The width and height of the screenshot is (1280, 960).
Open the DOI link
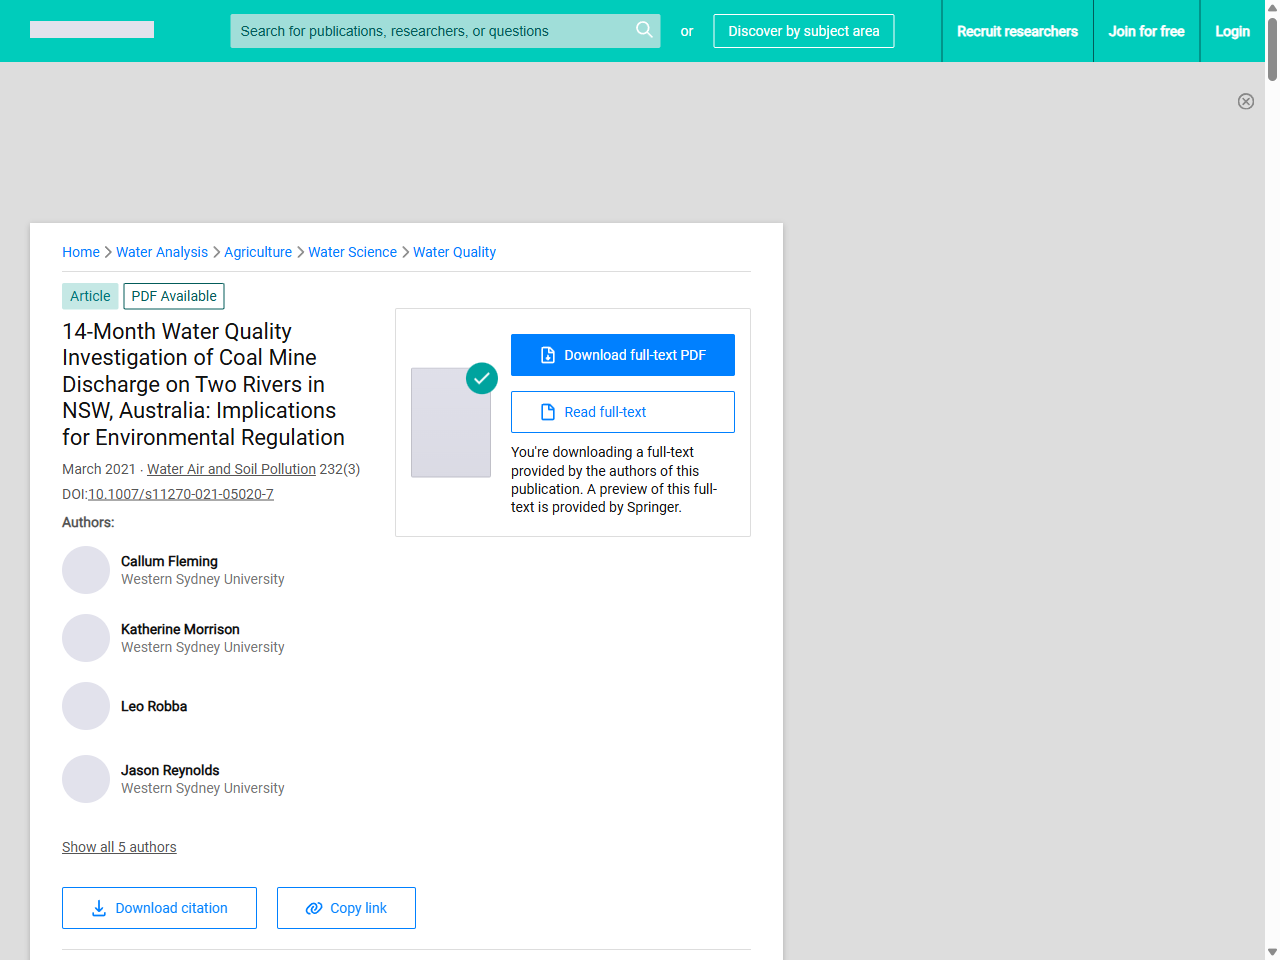[x=181, y=493]
